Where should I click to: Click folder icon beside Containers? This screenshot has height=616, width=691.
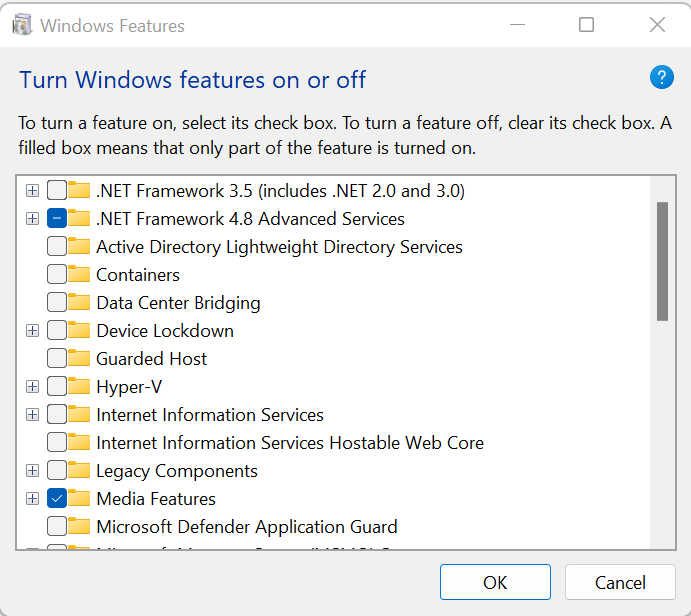pyautogui.click(x=79, y=274)
